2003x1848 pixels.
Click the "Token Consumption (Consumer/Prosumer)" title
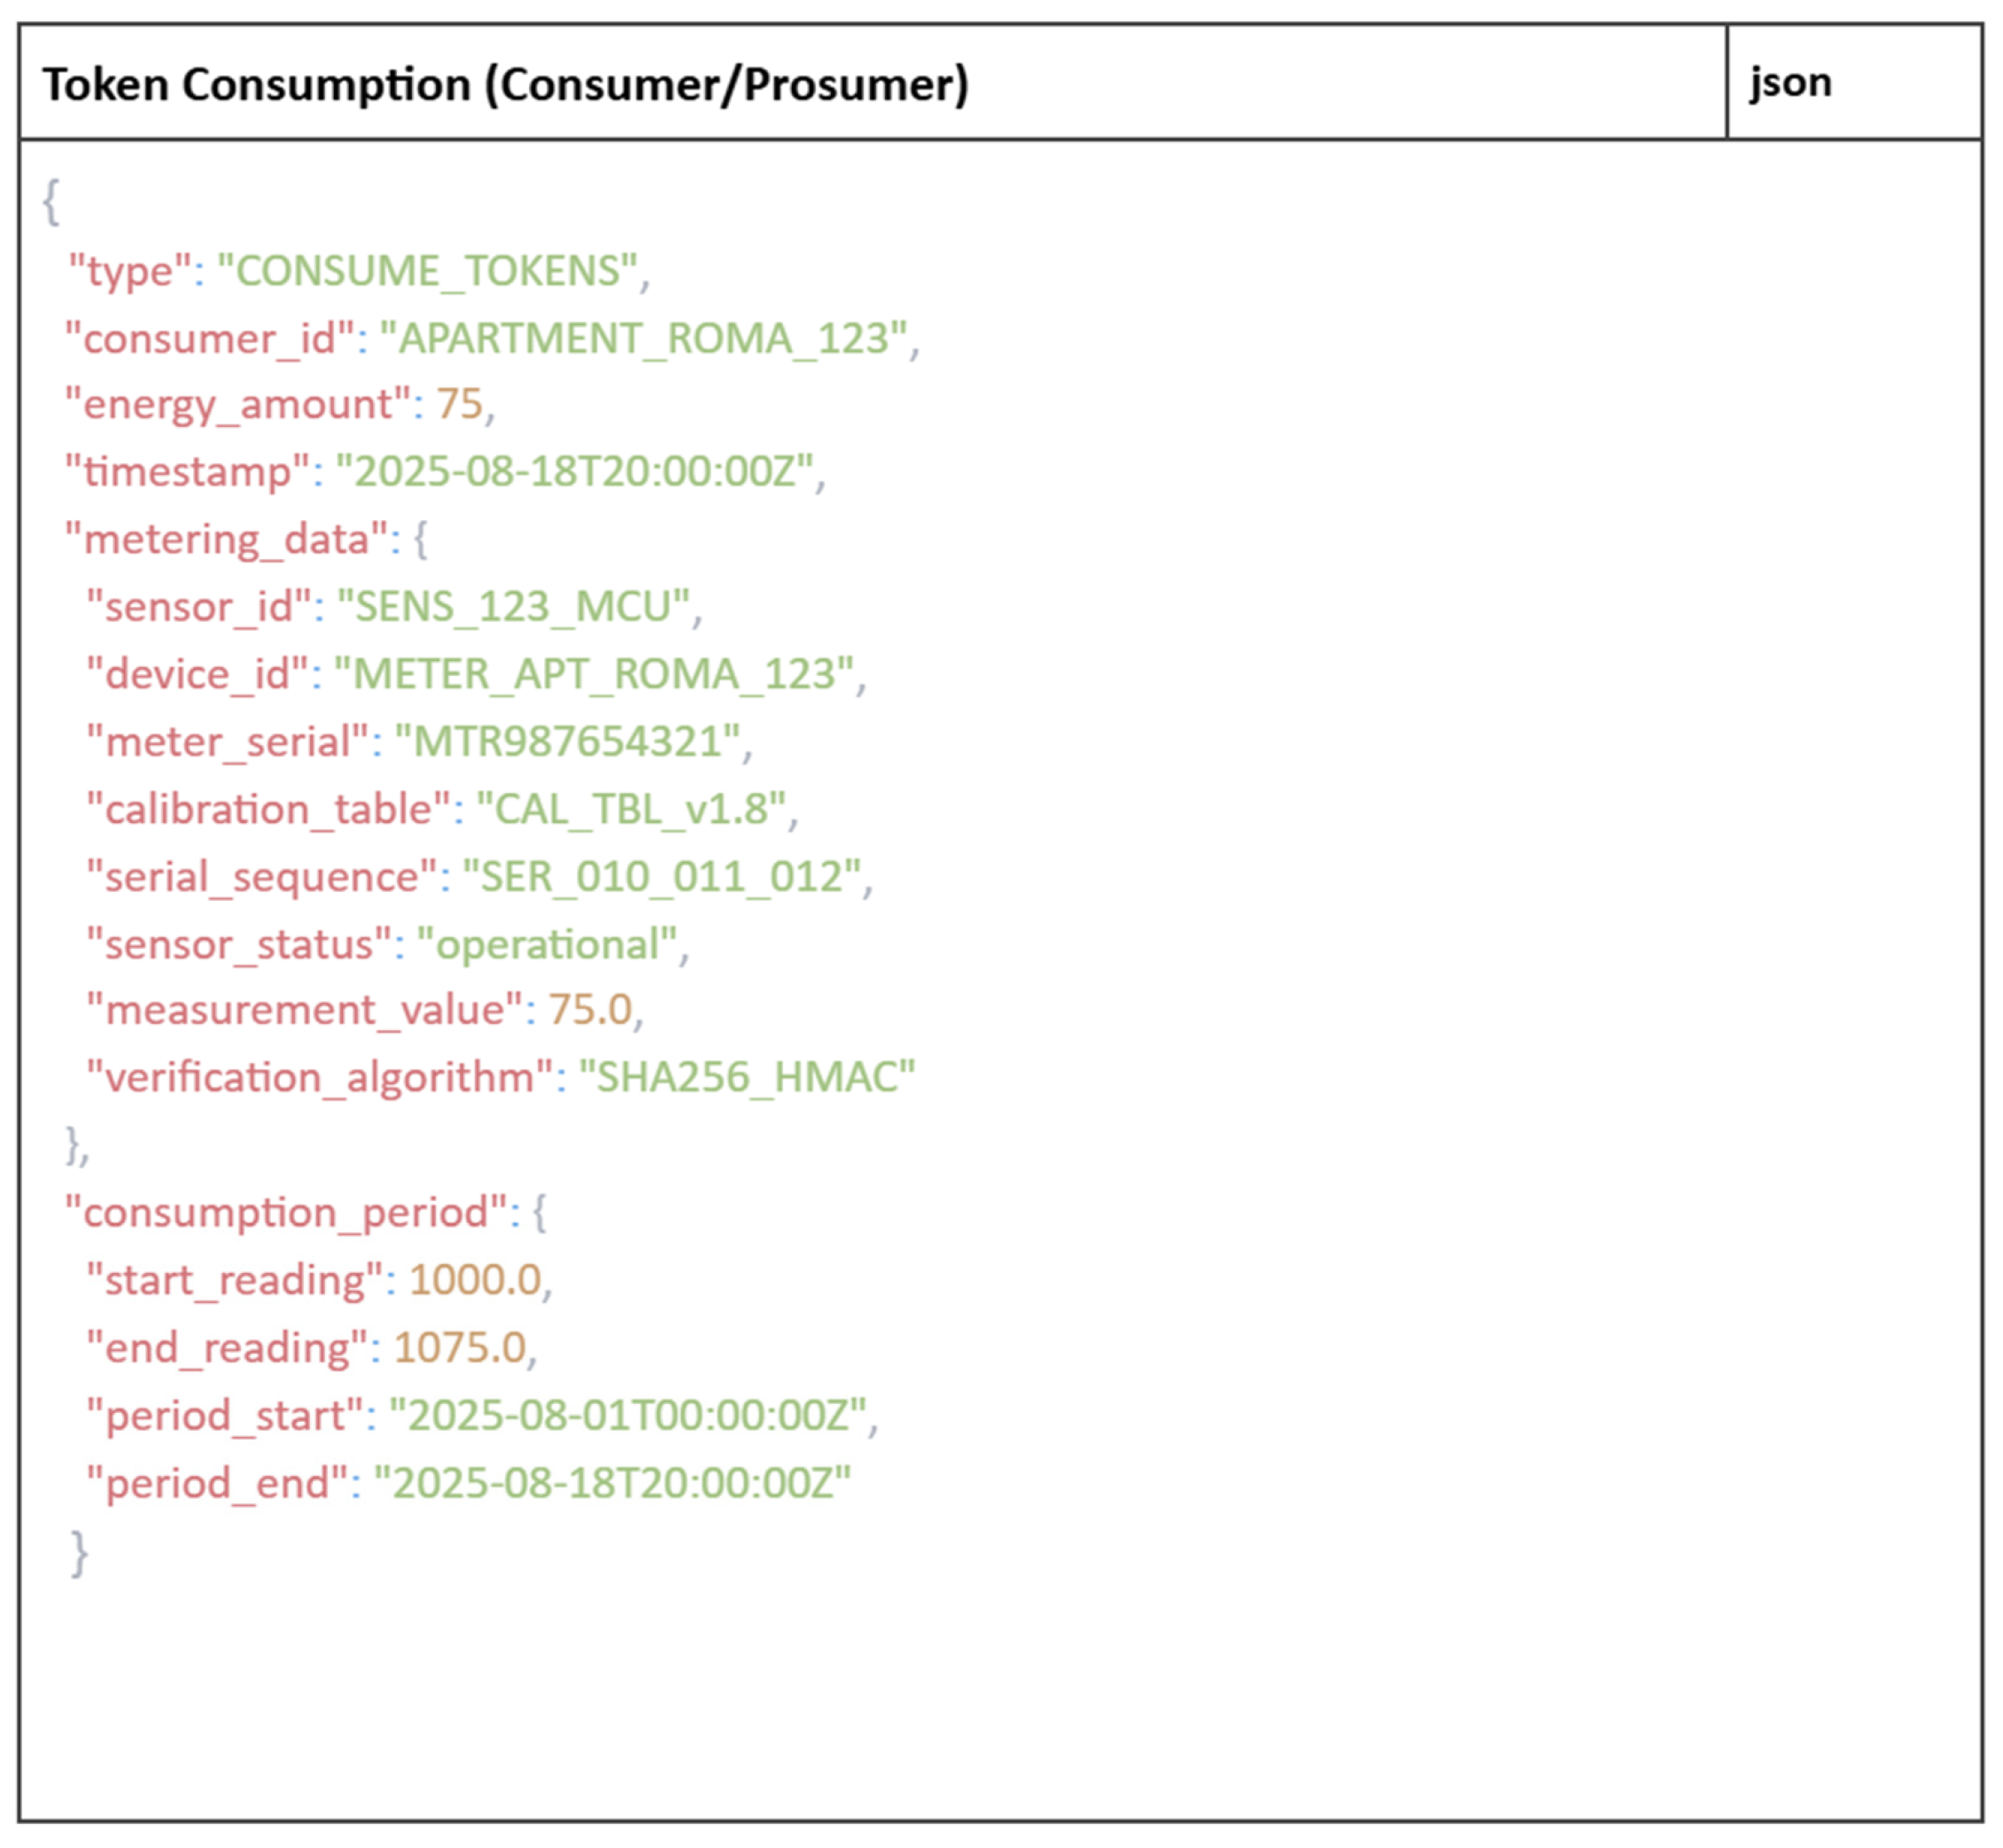click(x=505, y=84)
